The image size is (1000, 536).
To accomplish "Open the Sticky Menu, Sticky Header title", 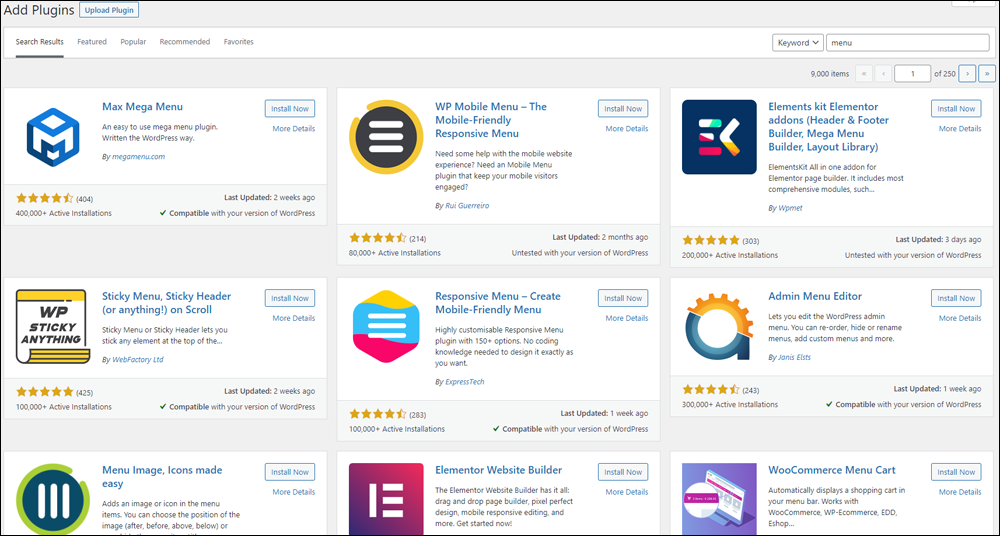I will tap(166, 303).
